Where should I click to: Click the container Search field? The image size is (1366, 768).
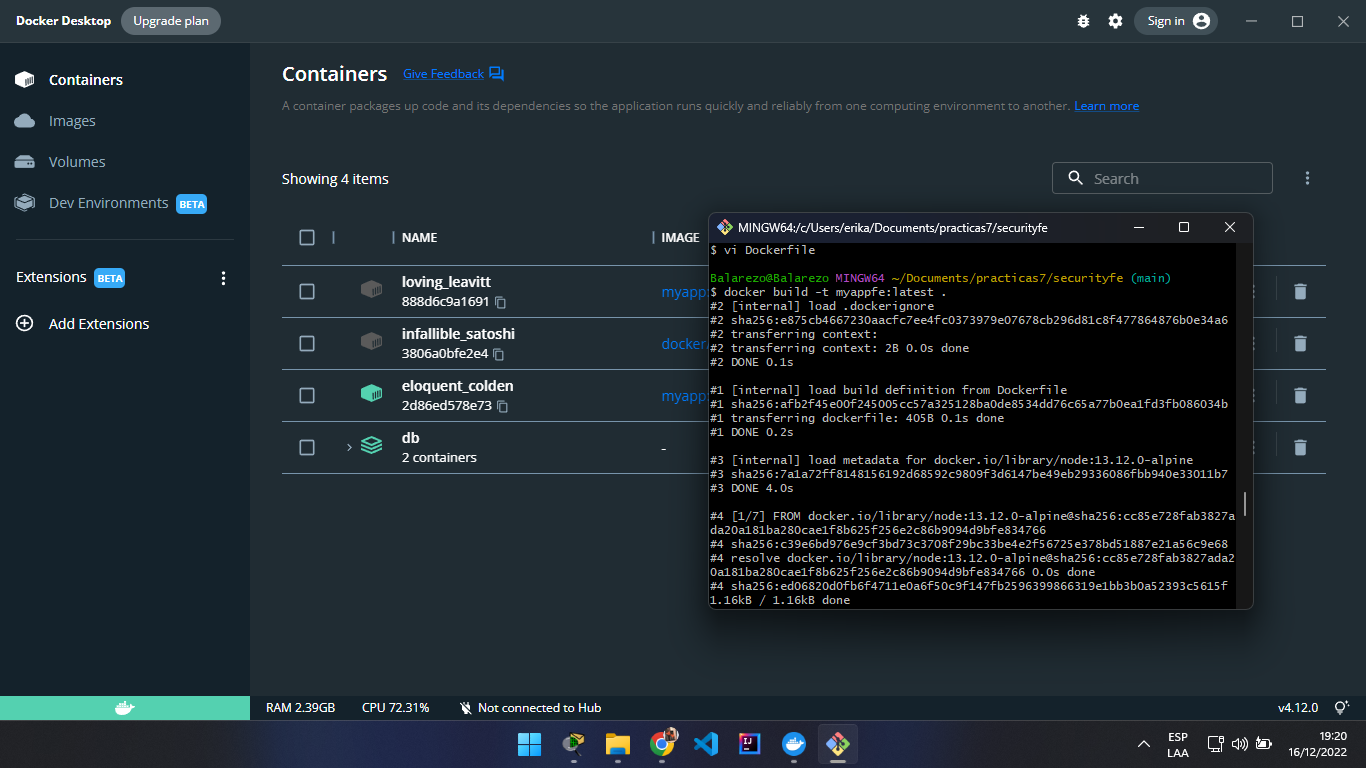pyautogui.click(x=1161, y=177)
